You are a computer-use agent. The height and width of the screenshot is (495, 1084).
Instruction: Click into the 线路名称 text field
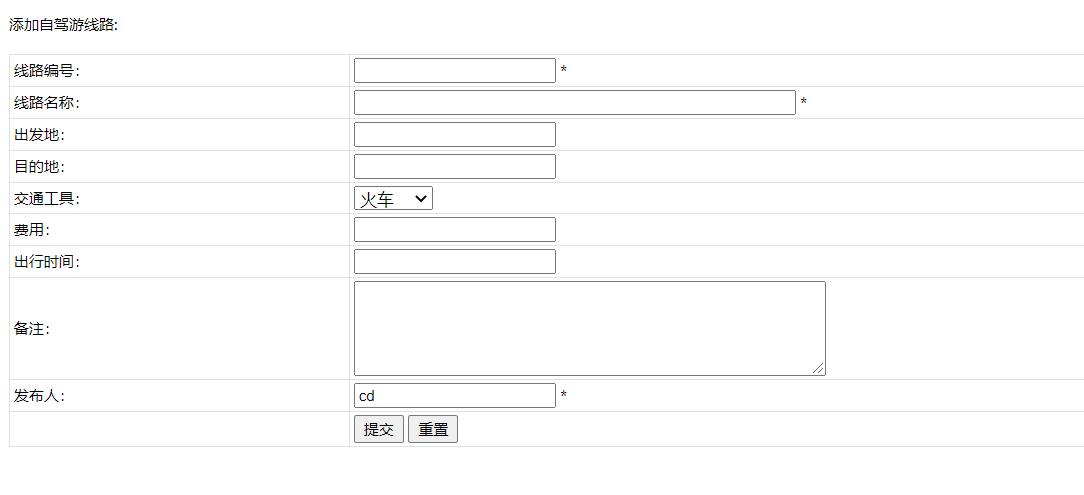tap(574, 103)
